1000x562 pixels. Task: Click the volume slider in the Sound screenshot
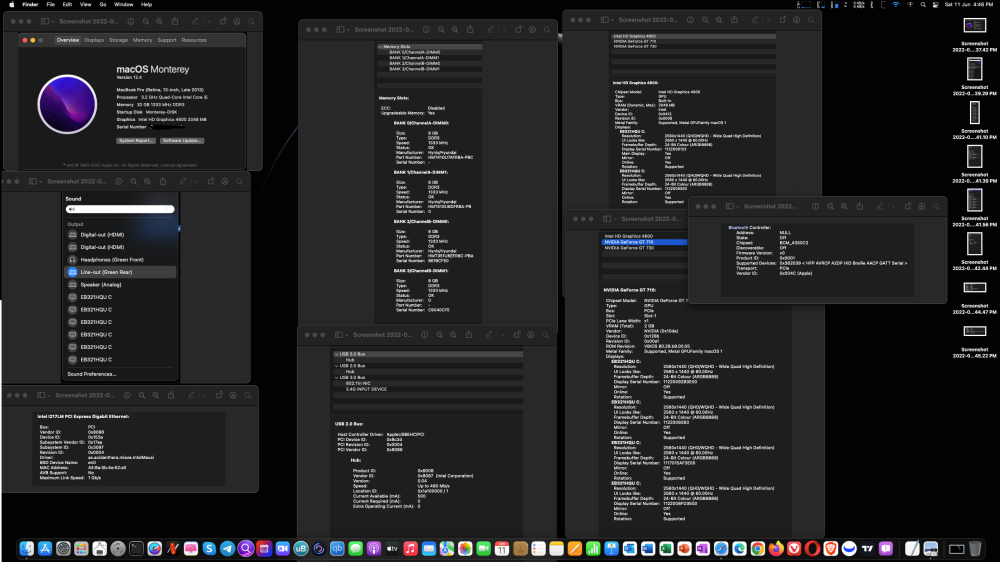pyautogui.click(x=120, y=209)
